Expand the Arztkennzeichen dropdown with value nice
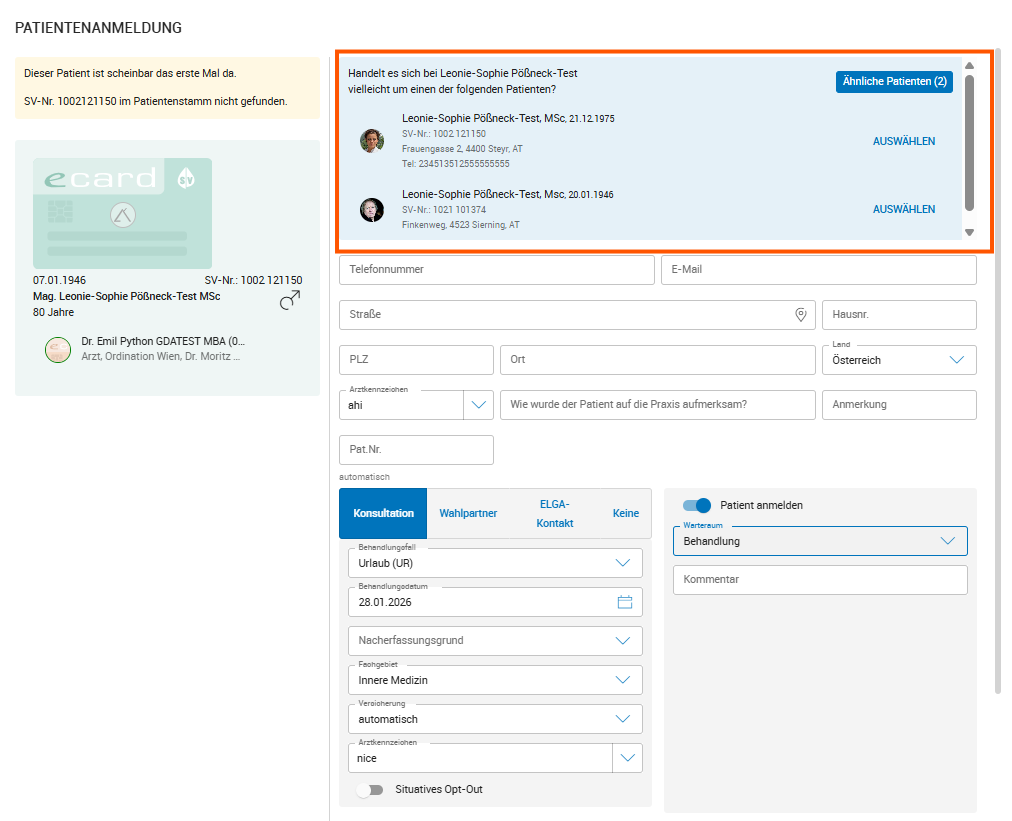Image resolution: width=1012 pixels, height=821 pixels. pos(627,758)
